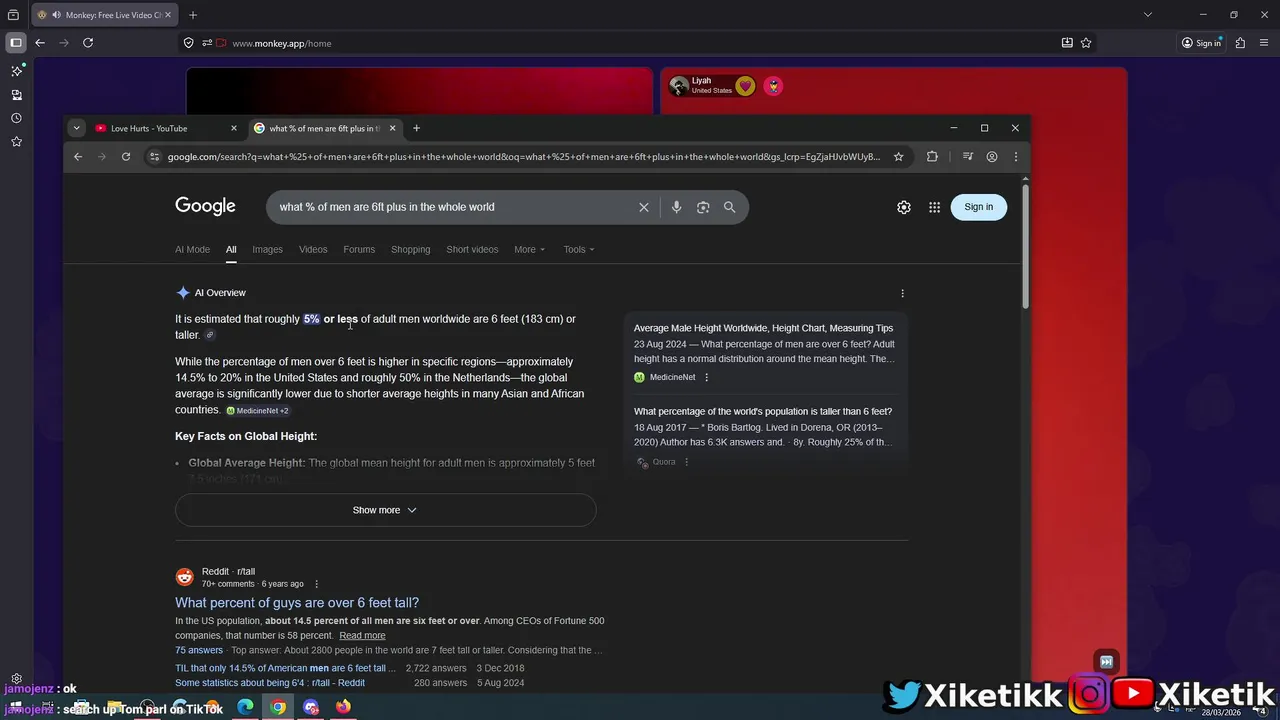Click the Google search query input field
1280x720 pixels.
point(455,207)
